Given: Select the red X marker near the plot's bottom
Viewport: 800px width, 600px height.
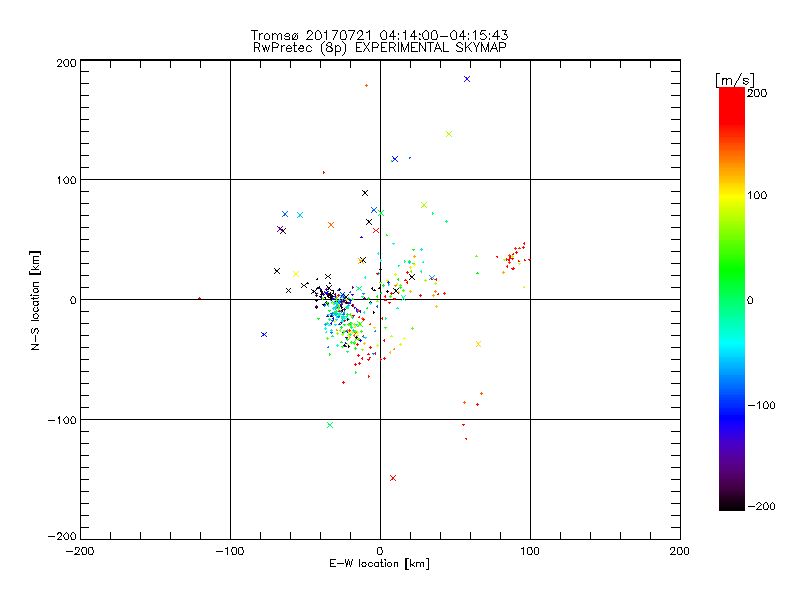Looking at the screenshot, I should click(393, 478).
